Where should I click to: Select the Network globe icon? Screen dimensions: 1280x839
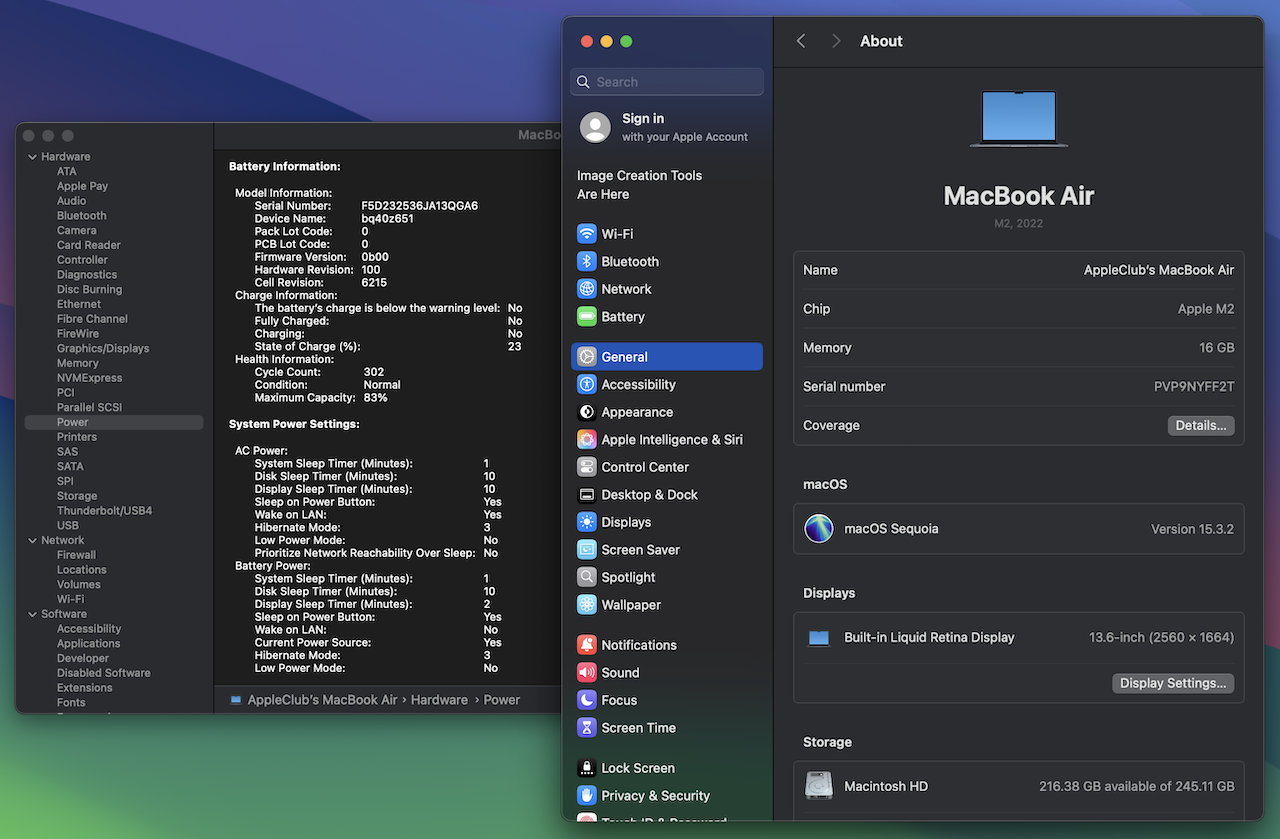click(x=587, y=289)
